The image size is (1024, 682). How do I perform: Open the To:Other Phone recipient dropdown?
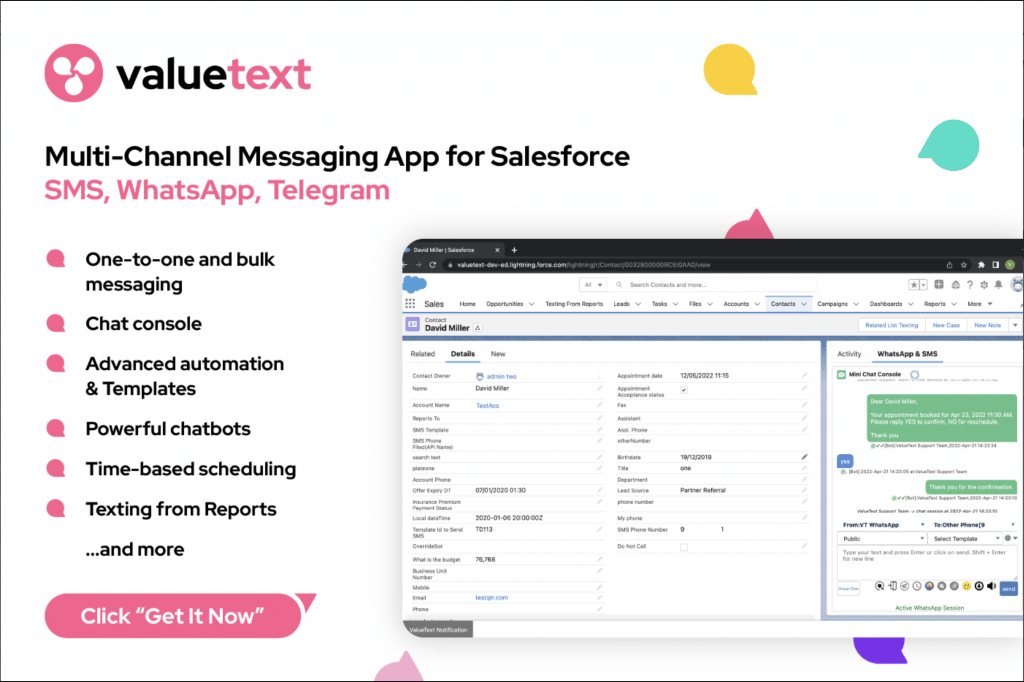click(974, 525)
